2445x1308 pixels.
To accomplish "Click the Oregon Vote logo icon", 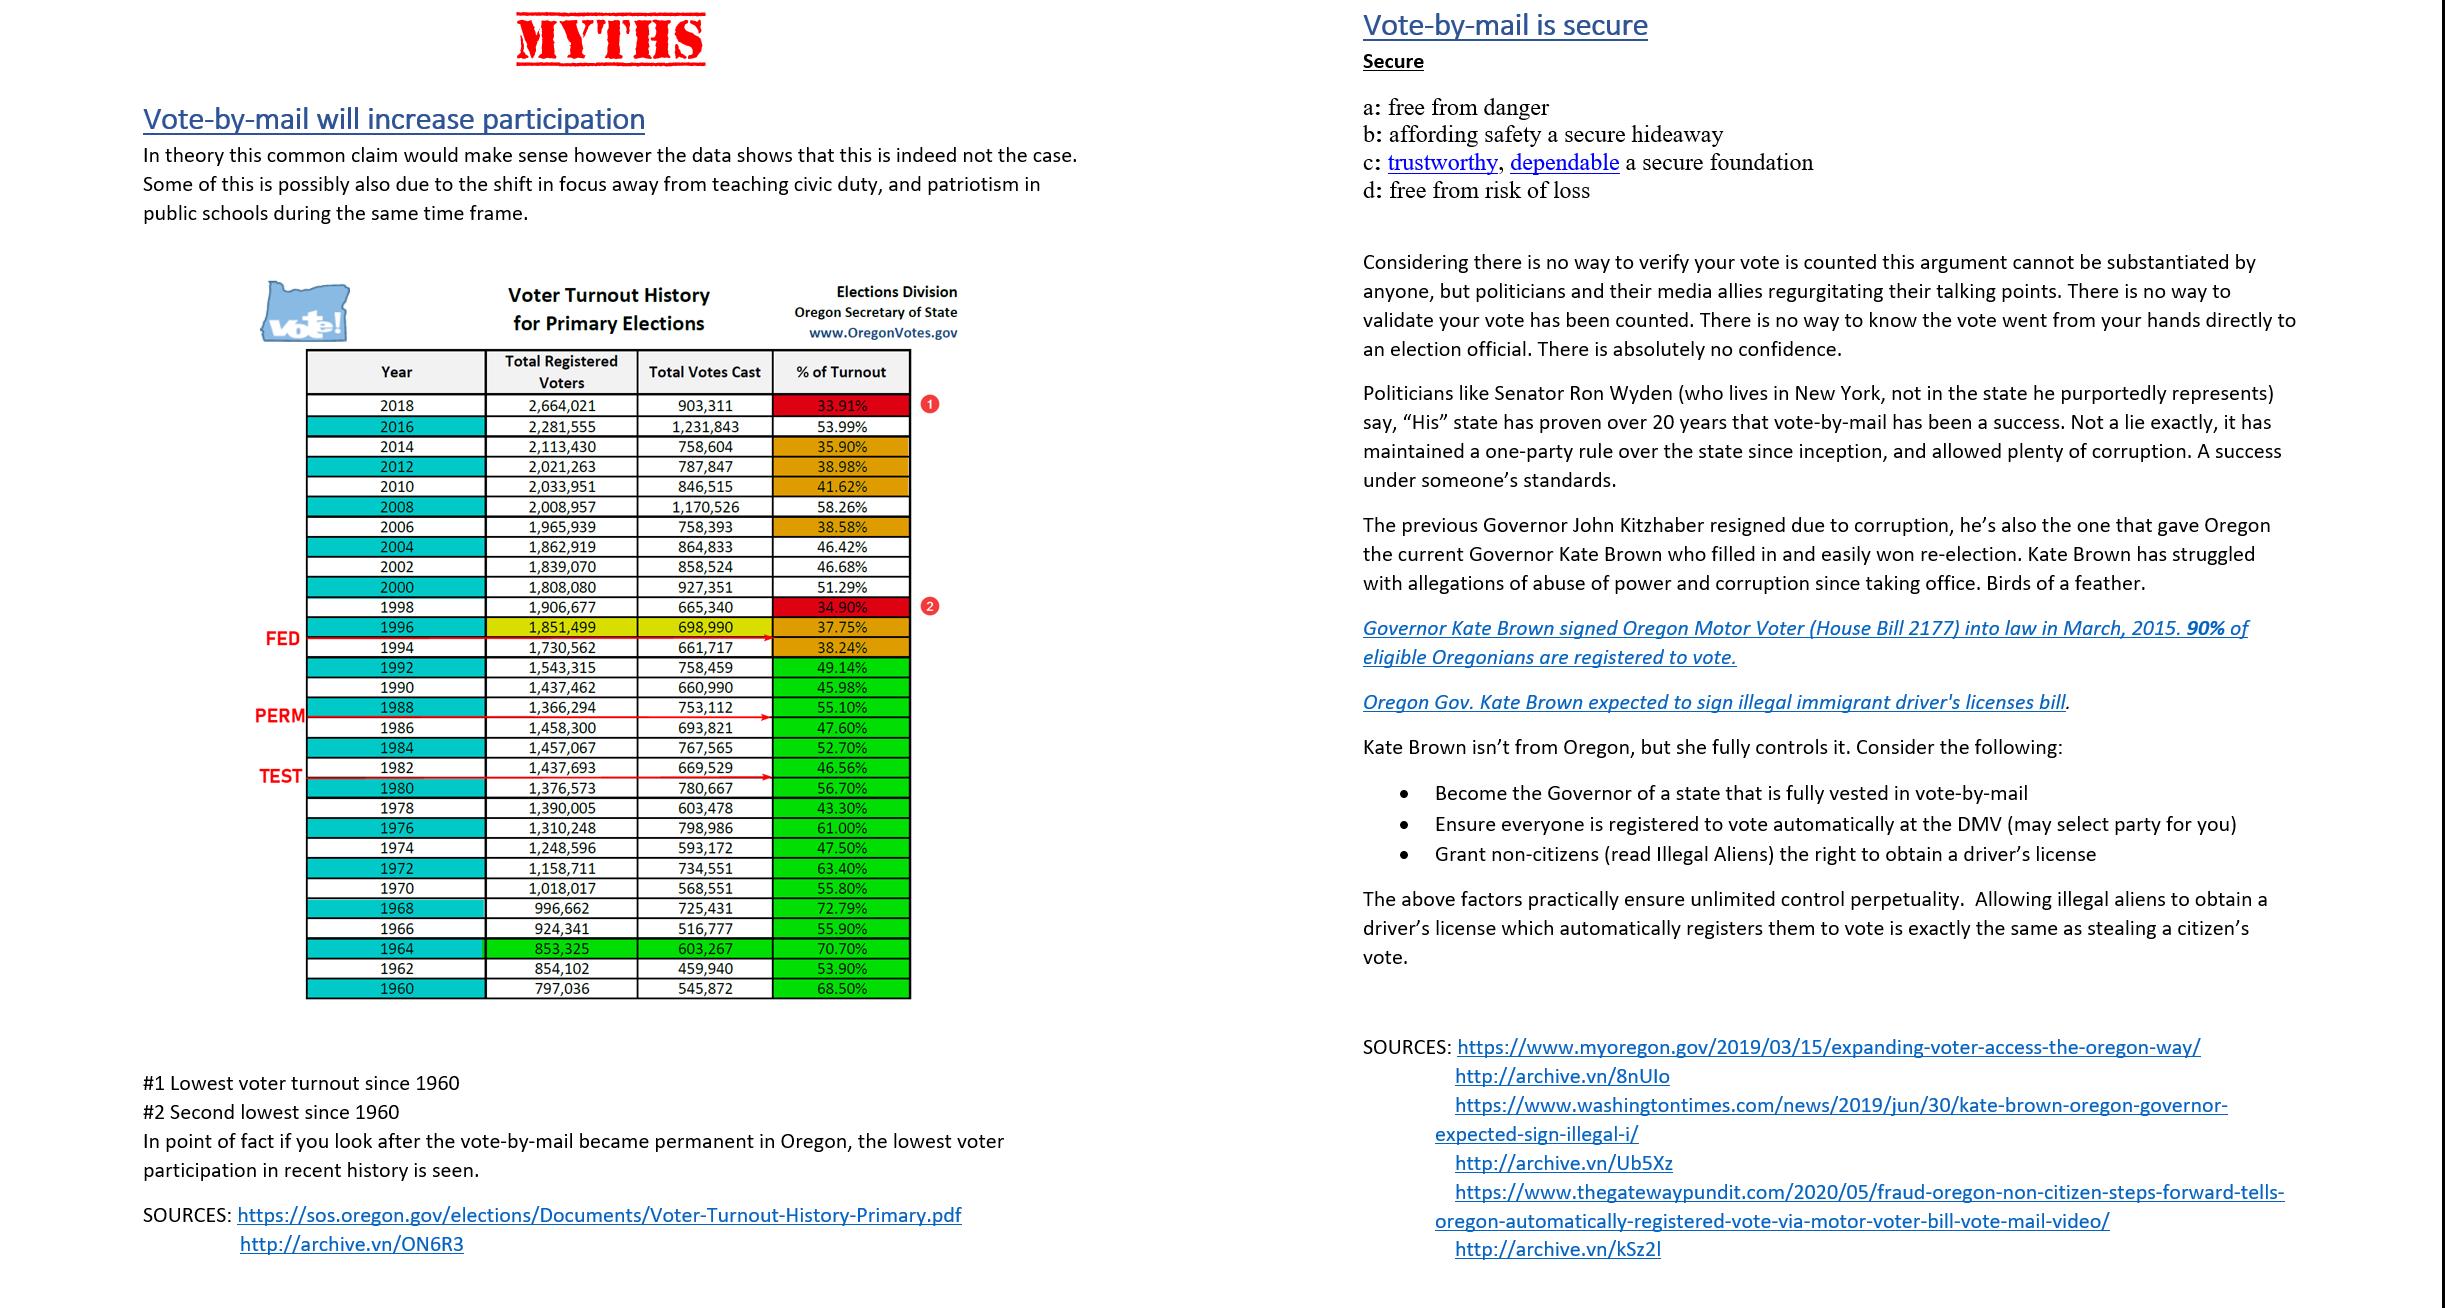I will (x=305, y=312).
